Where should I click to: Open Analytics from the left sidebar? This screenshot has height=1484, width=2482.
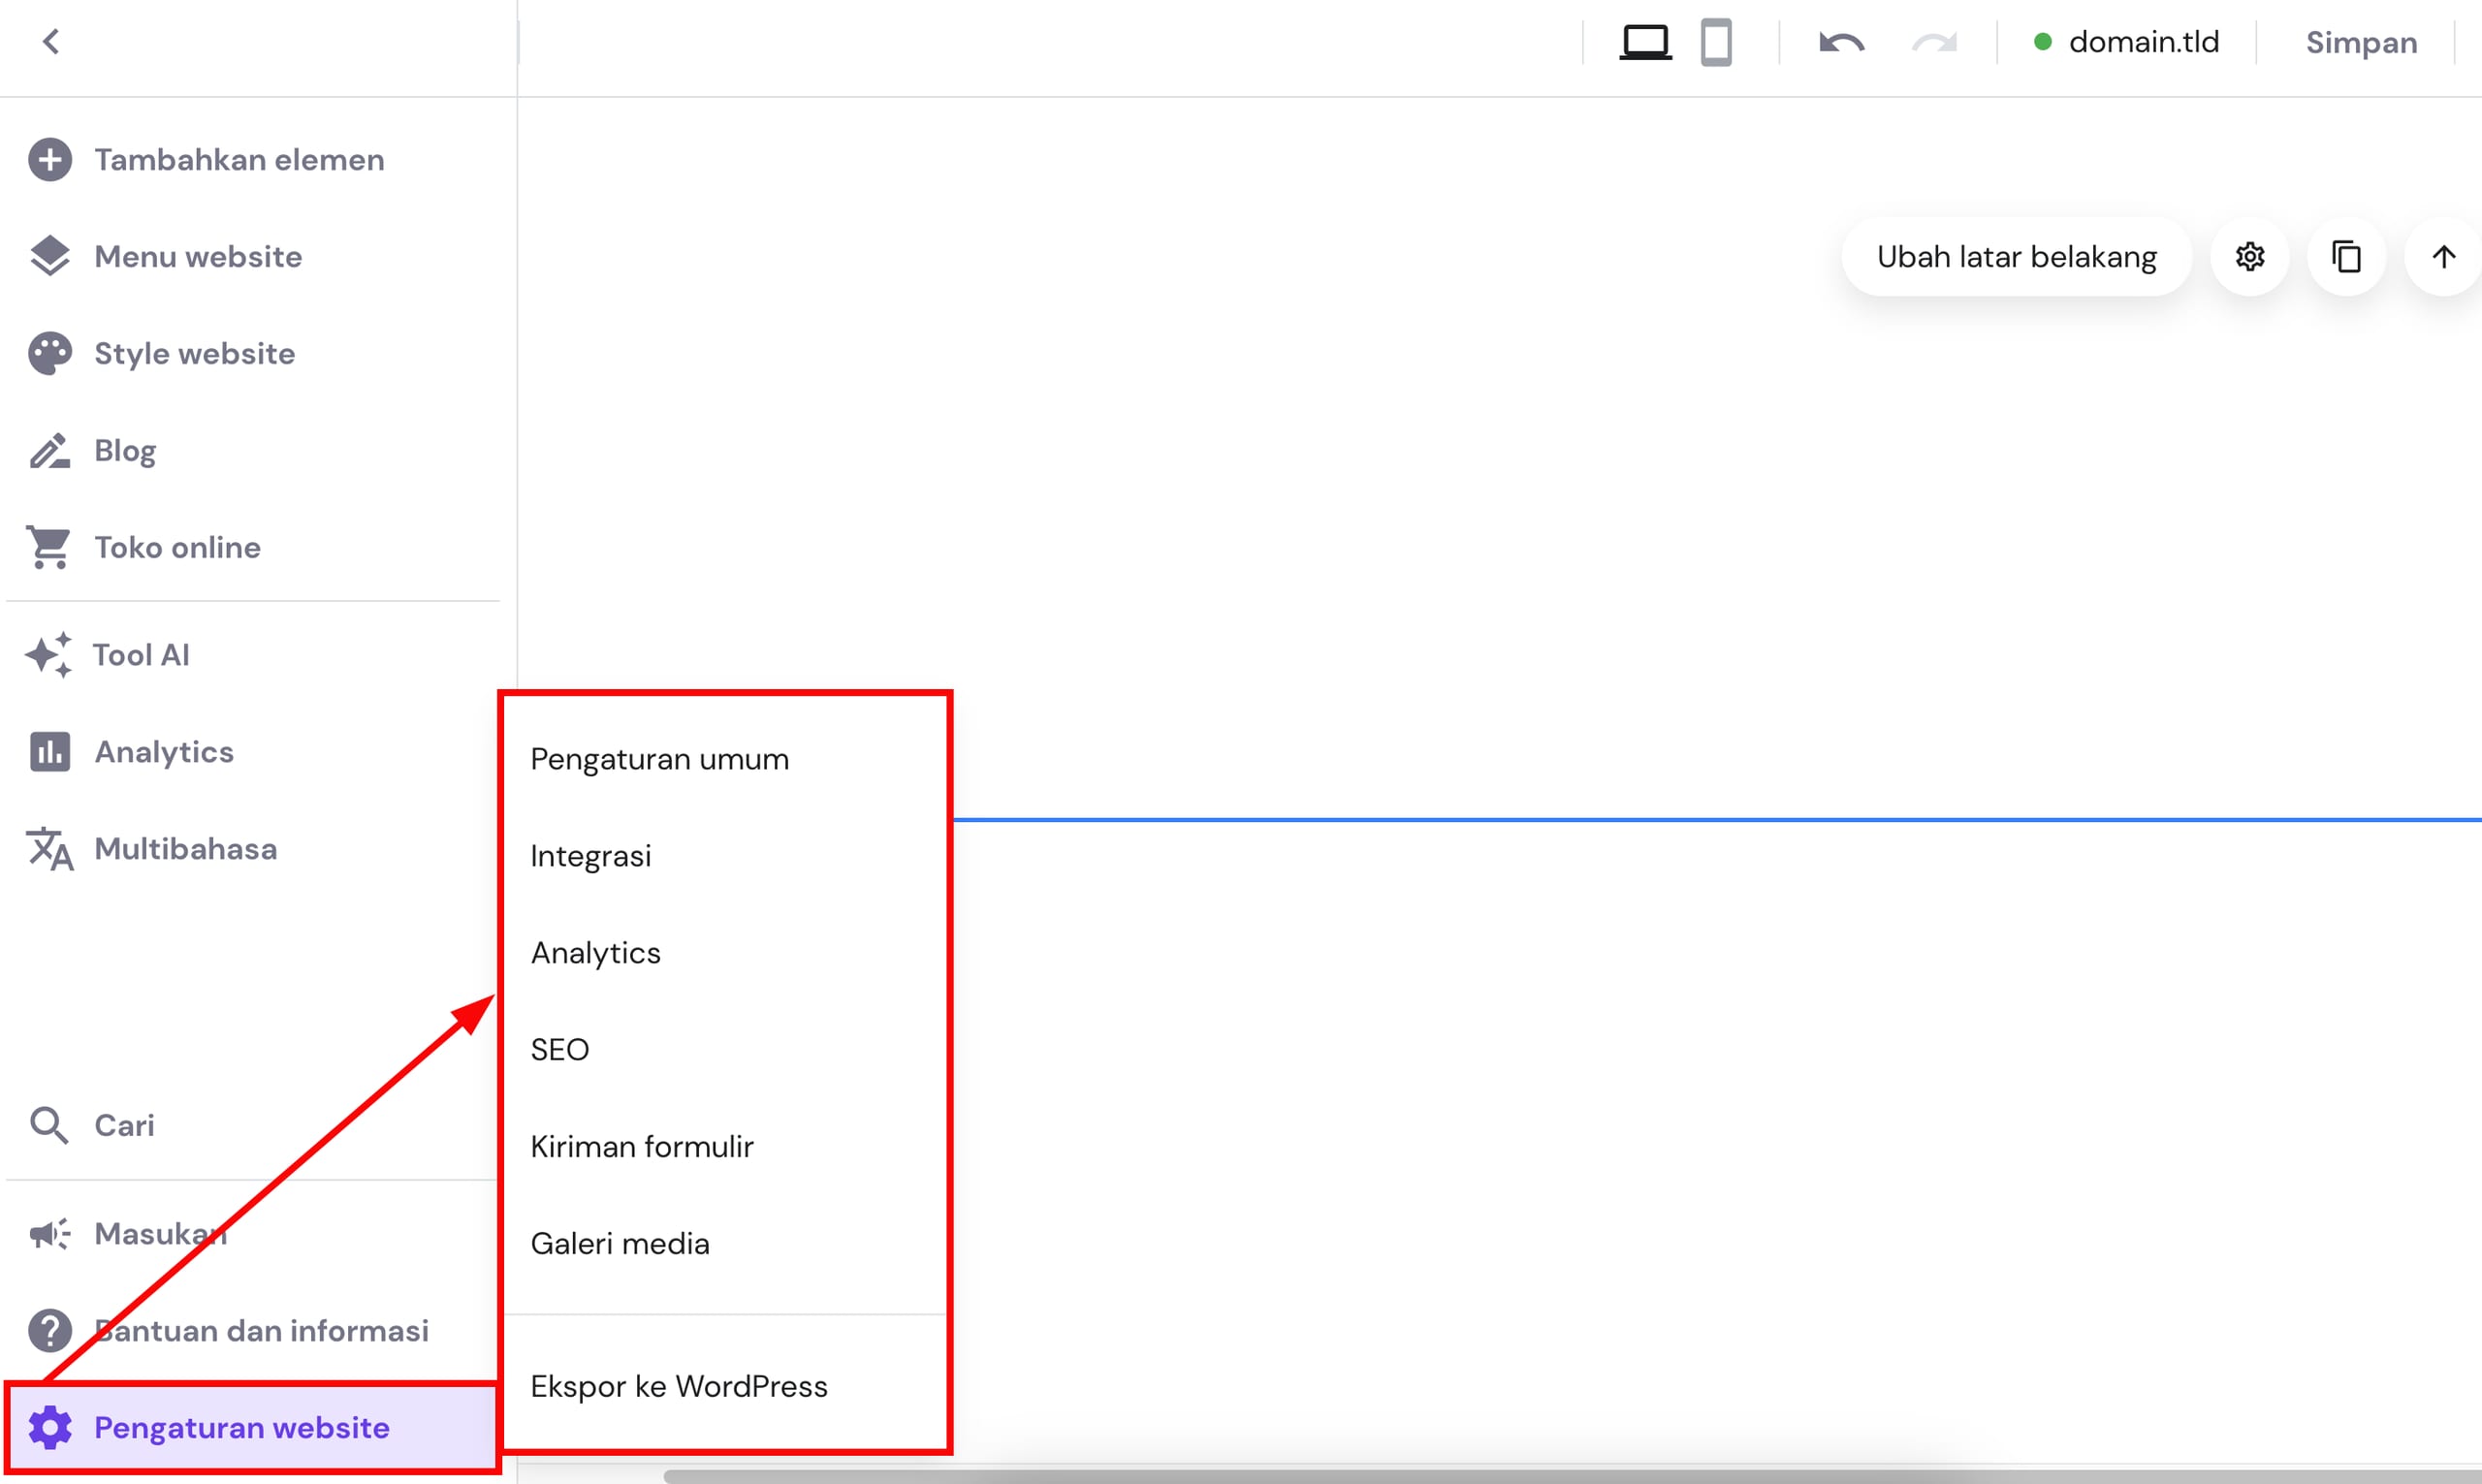[163, 751]
